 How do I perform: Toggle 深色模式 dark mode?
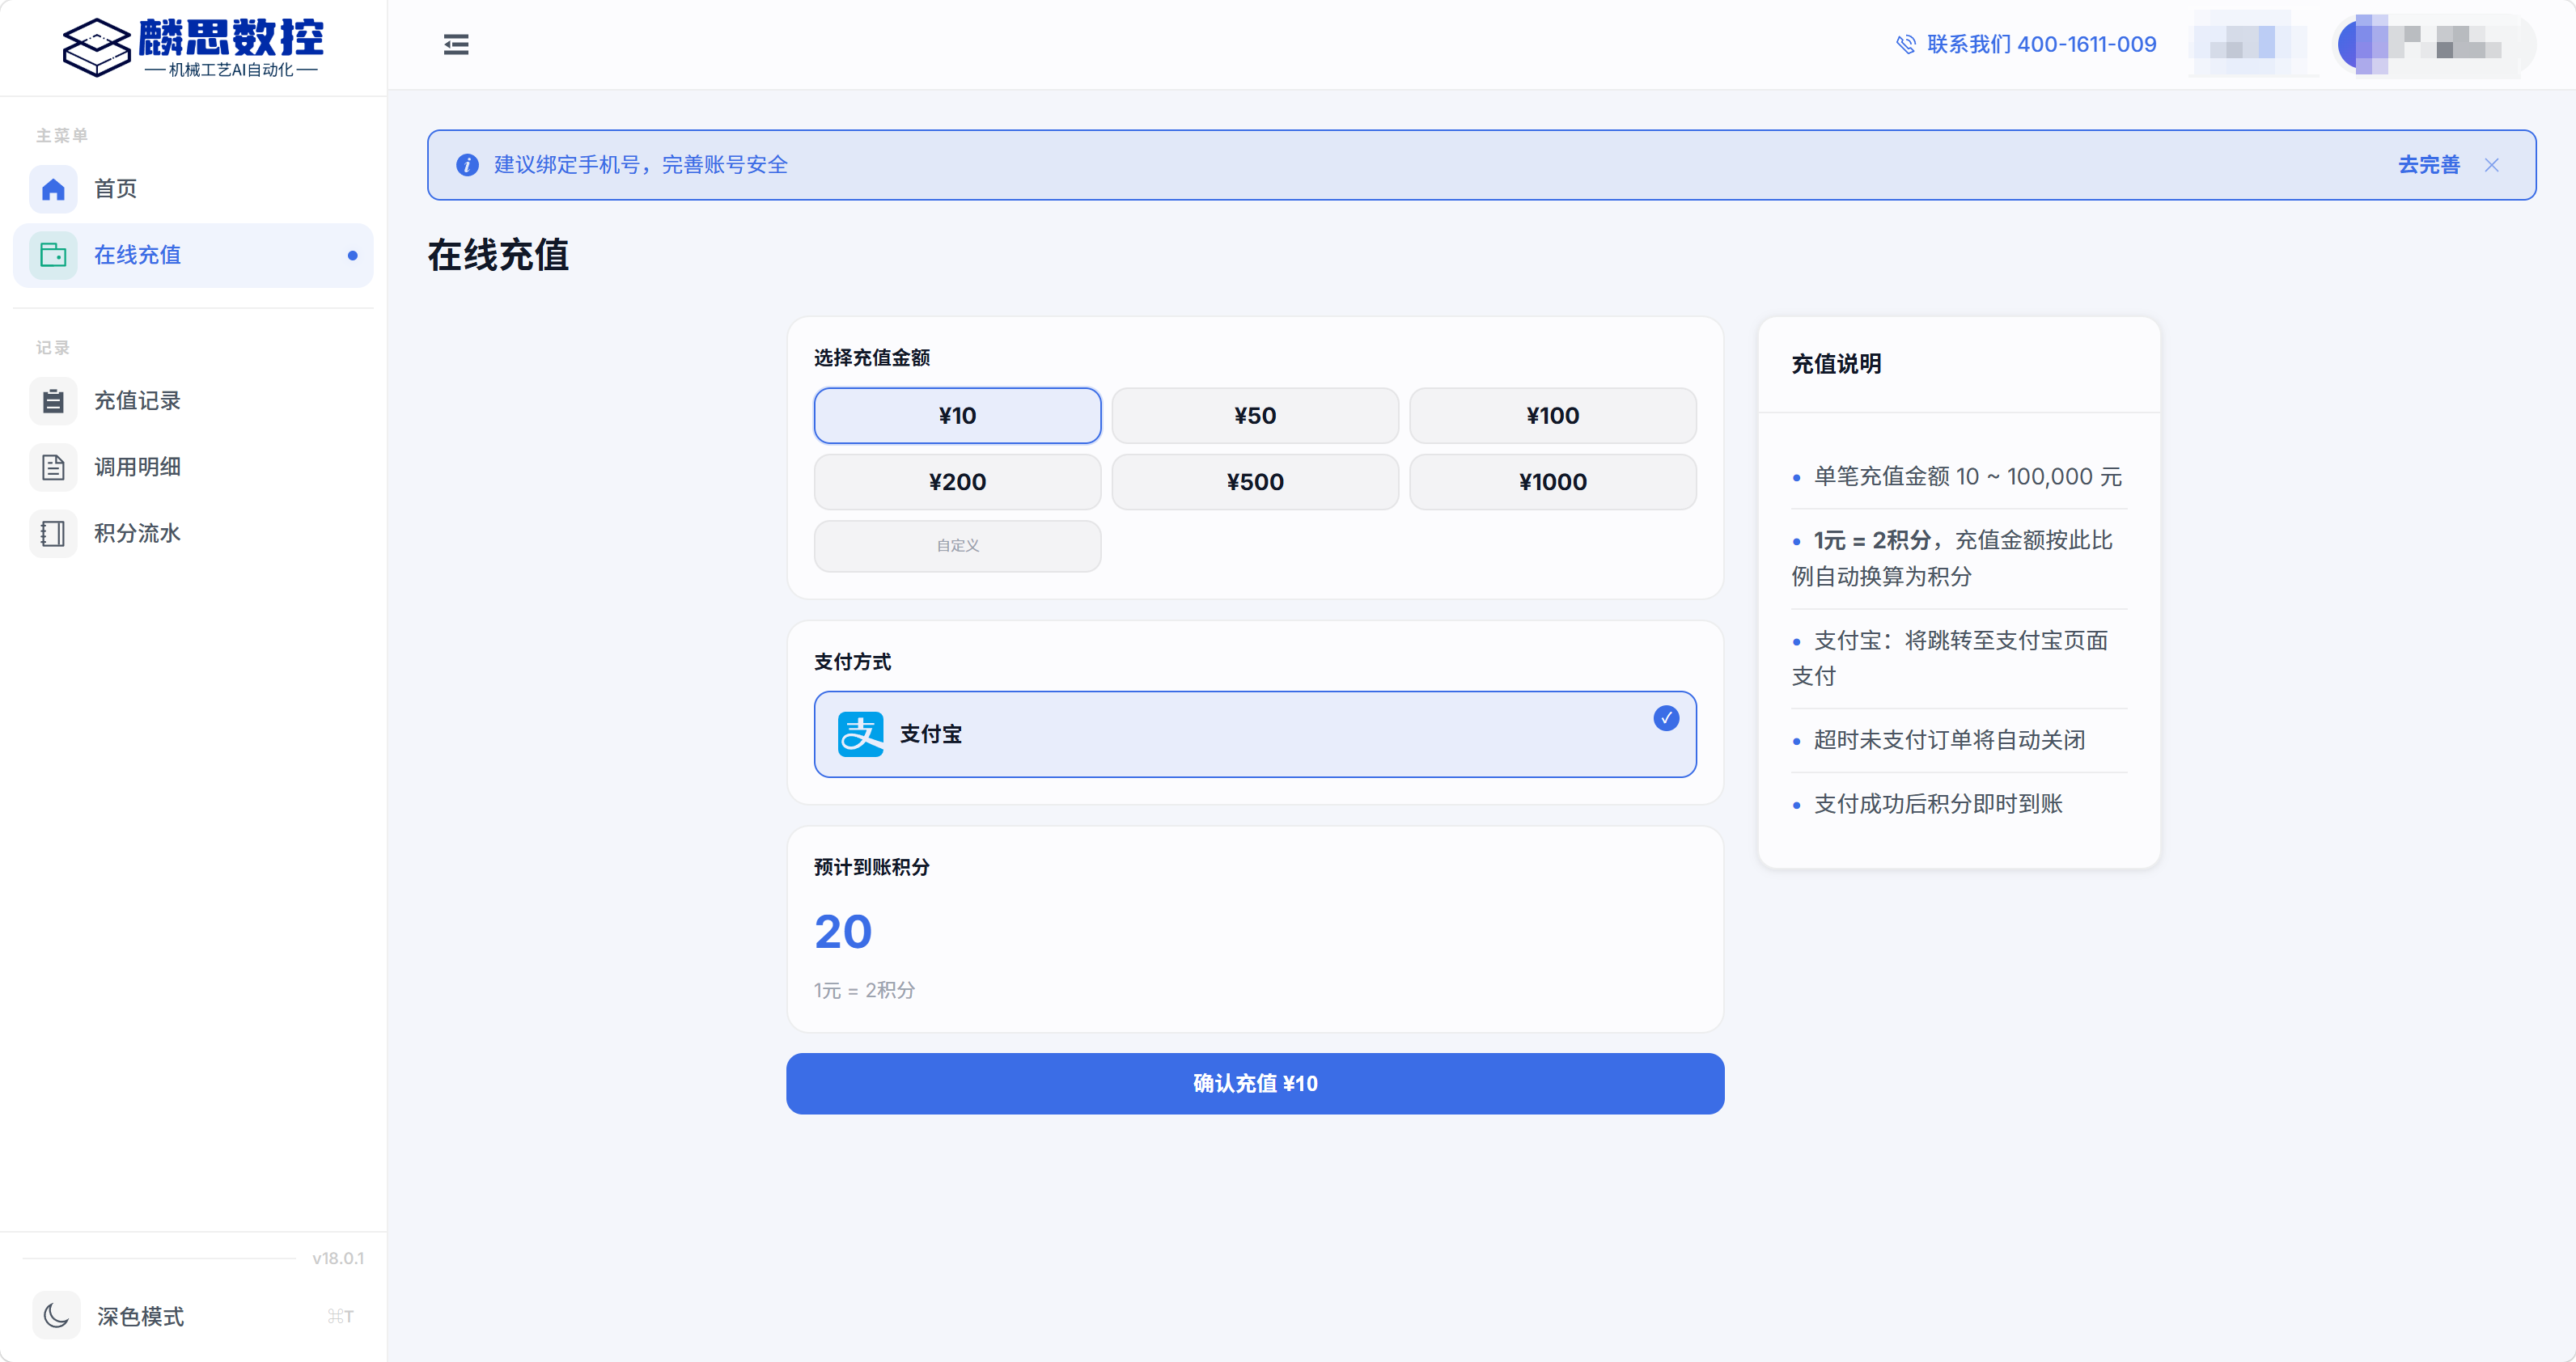click(x=193, y=1315)
